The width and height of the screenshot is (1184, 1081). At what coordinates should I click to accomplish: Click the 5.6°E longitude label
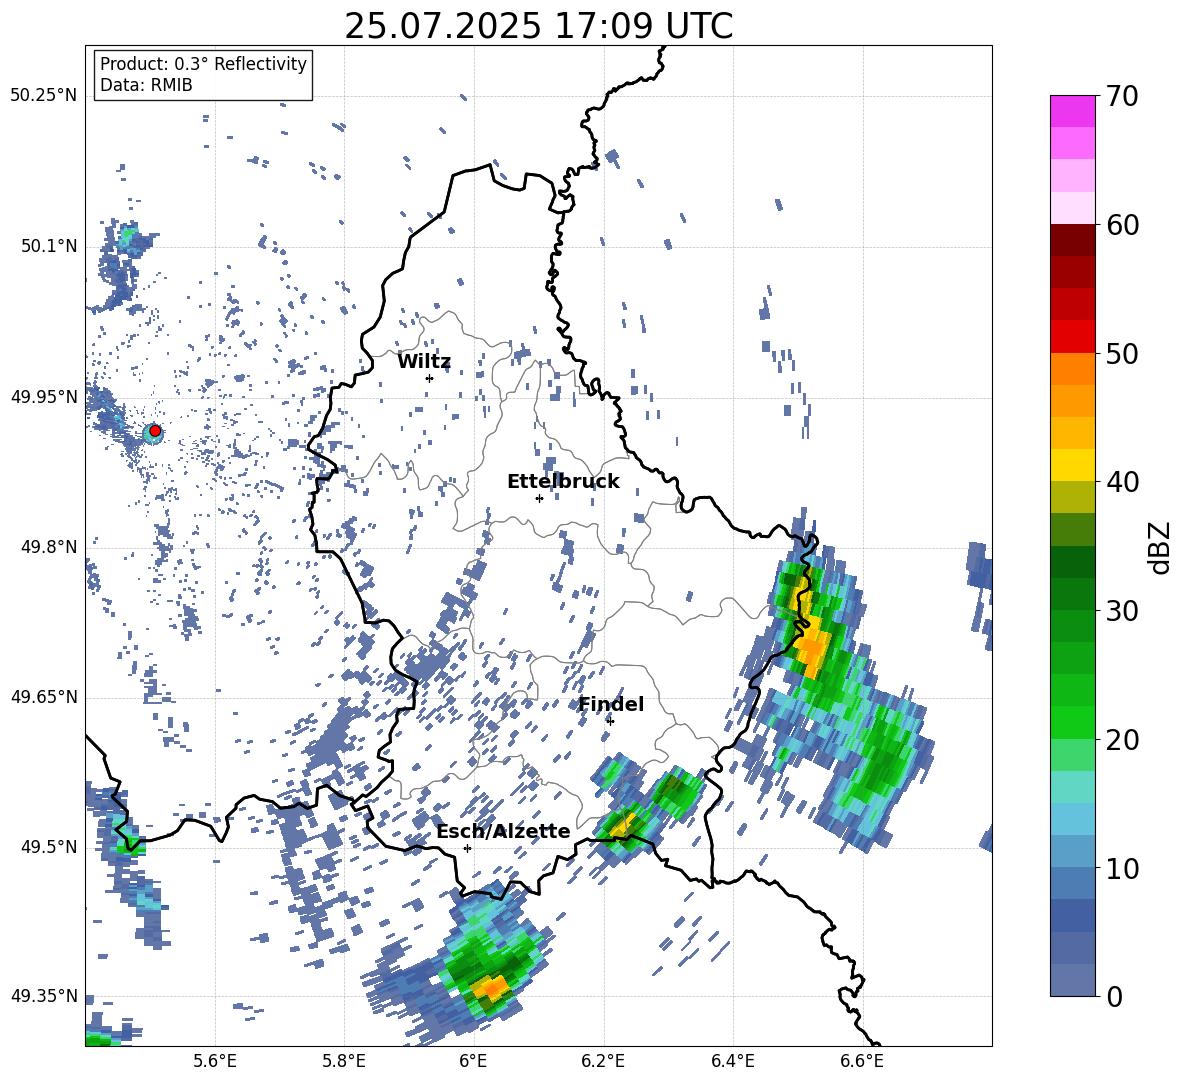coord(215,1061)
